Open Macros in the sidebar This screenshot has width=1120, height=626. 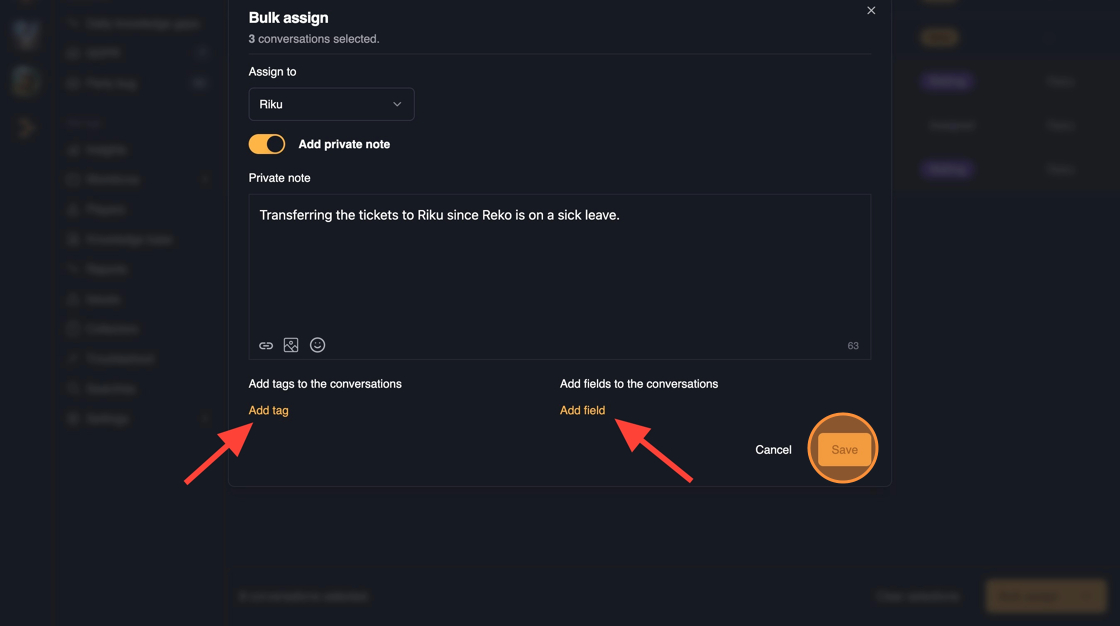(x=103, y=299)
